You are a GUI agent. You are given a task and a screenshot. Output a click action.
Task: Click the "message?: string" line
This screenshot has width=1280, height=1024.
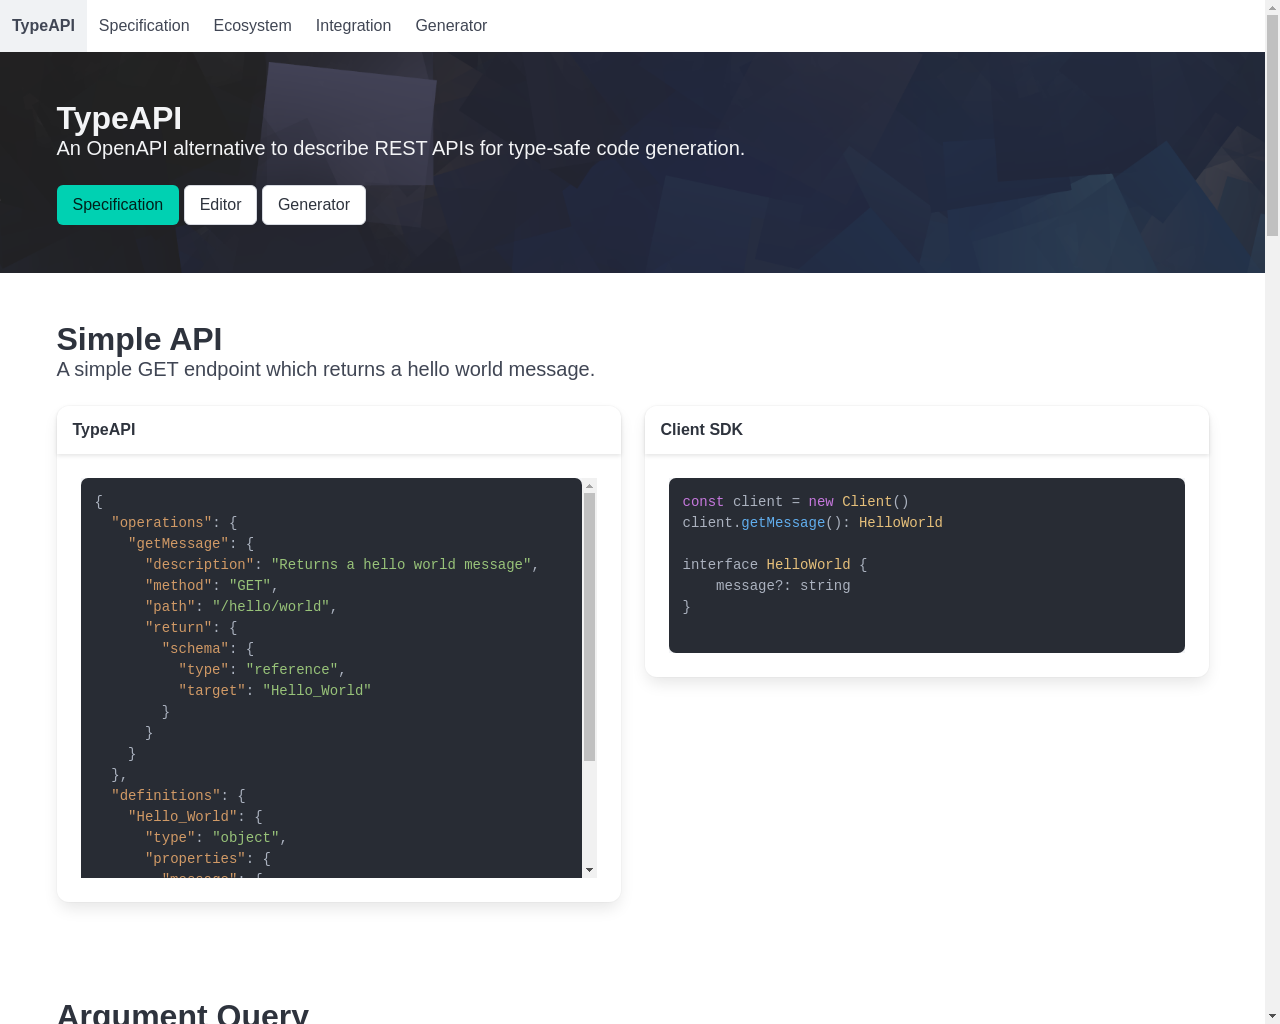point(783,586)
